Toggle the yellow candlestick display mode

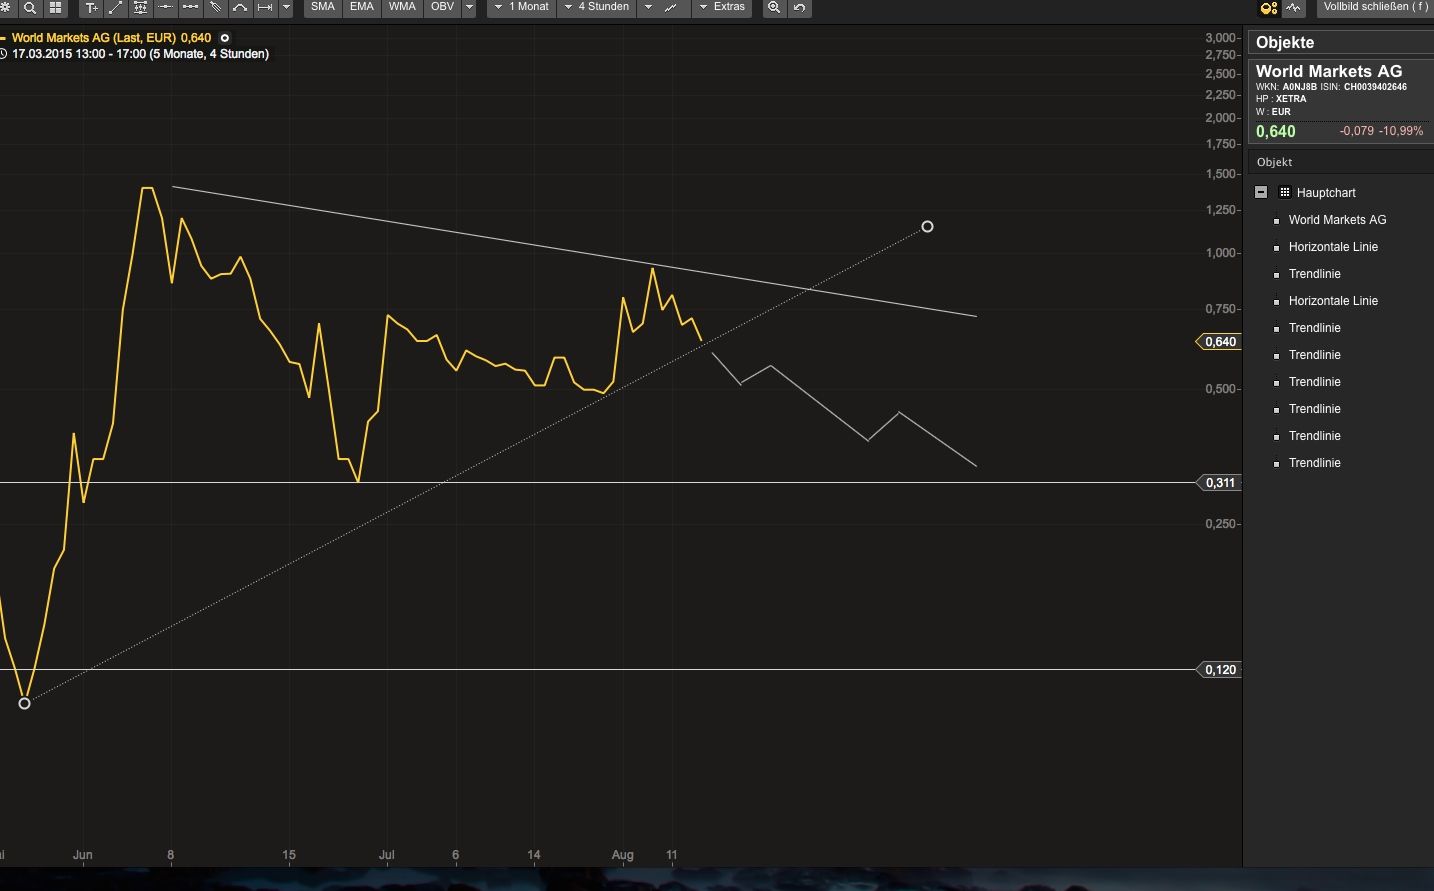click(1267, 8)
